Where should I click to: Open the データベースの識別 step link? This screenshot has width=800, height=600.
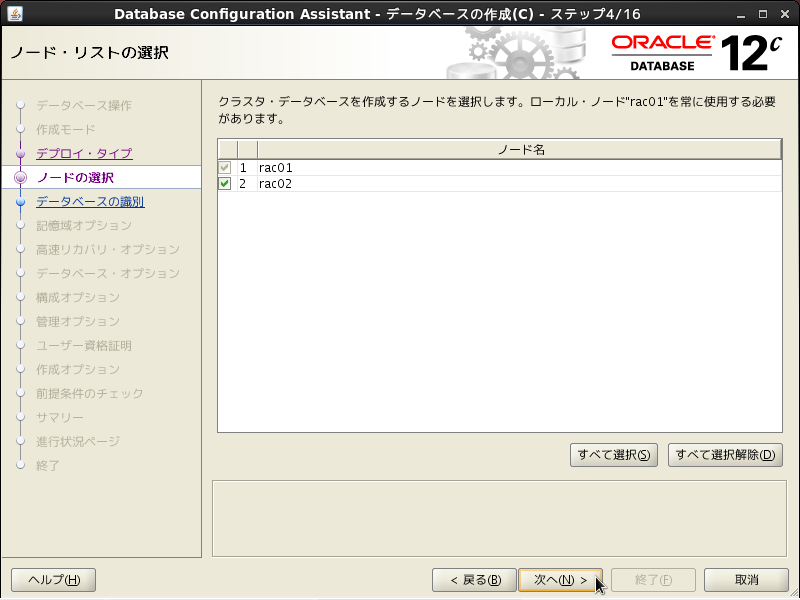click(x=90, y=202)
